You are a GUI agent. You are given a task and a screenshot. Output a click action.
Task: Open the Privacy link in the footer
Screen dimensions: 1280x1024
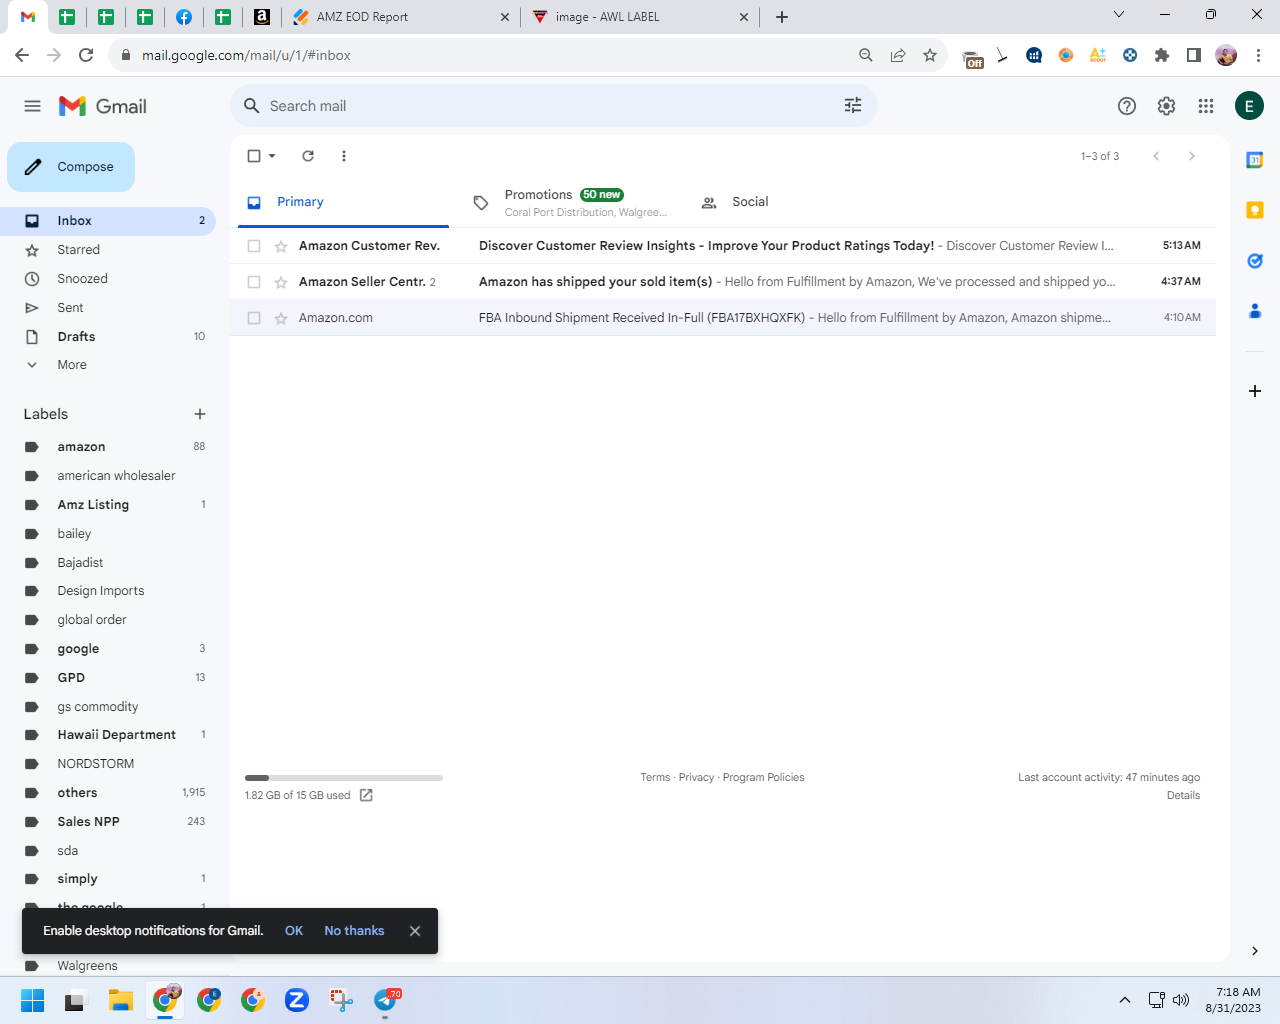pos(696,777)
